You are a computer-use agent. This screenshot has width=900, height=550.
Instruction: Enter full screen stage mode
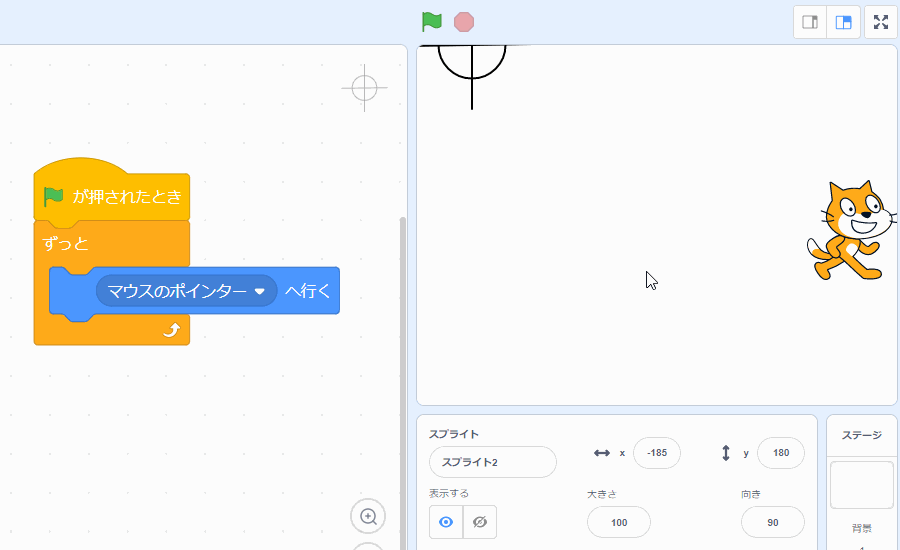pos(880,22)
